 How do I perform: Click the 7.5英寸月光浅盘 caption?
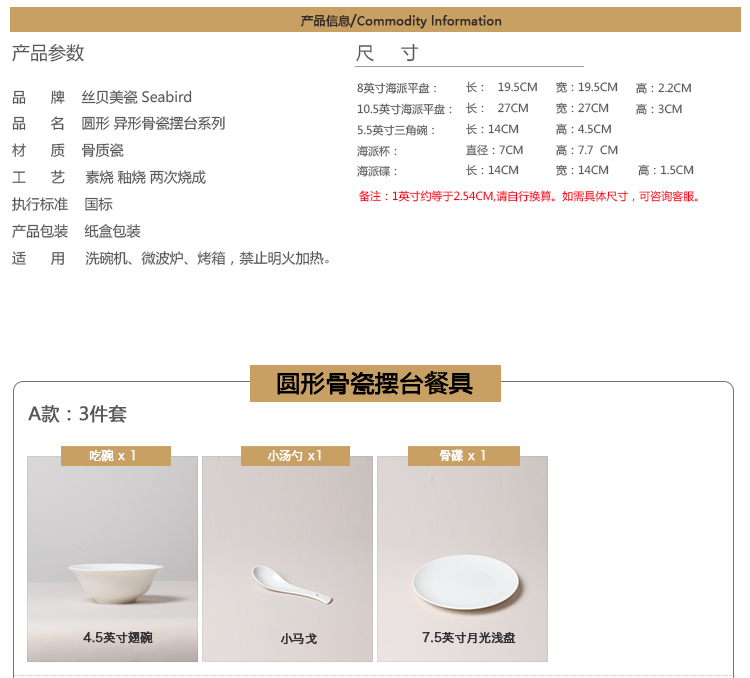coord(468,638)
